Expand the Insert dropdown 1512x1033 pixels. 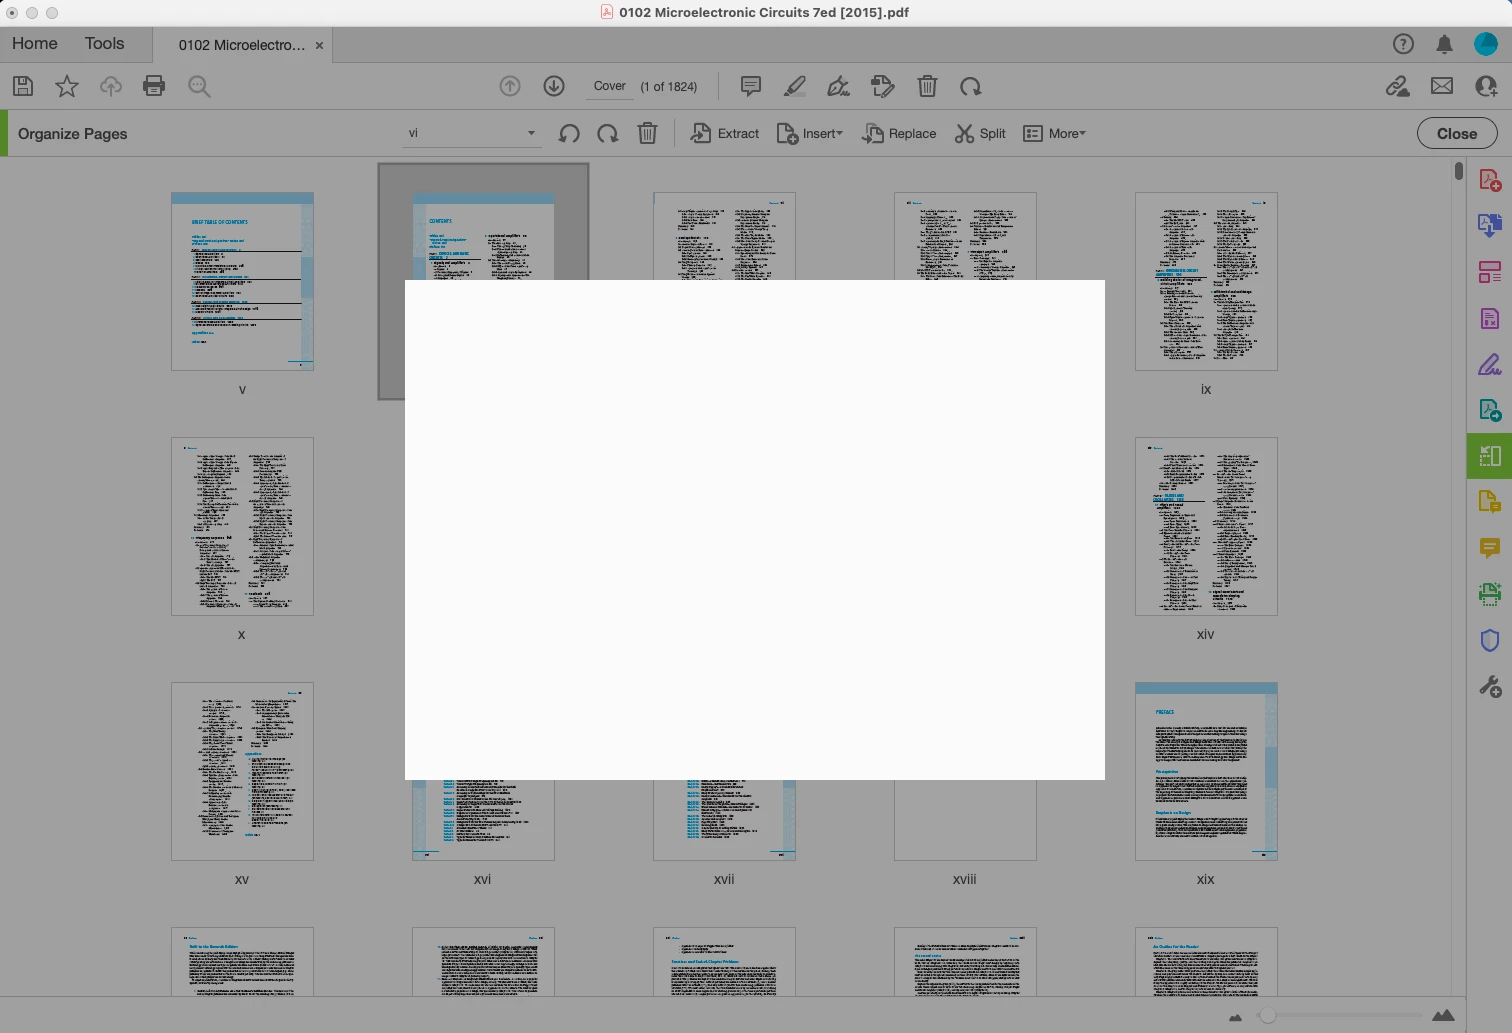(810, 133)
